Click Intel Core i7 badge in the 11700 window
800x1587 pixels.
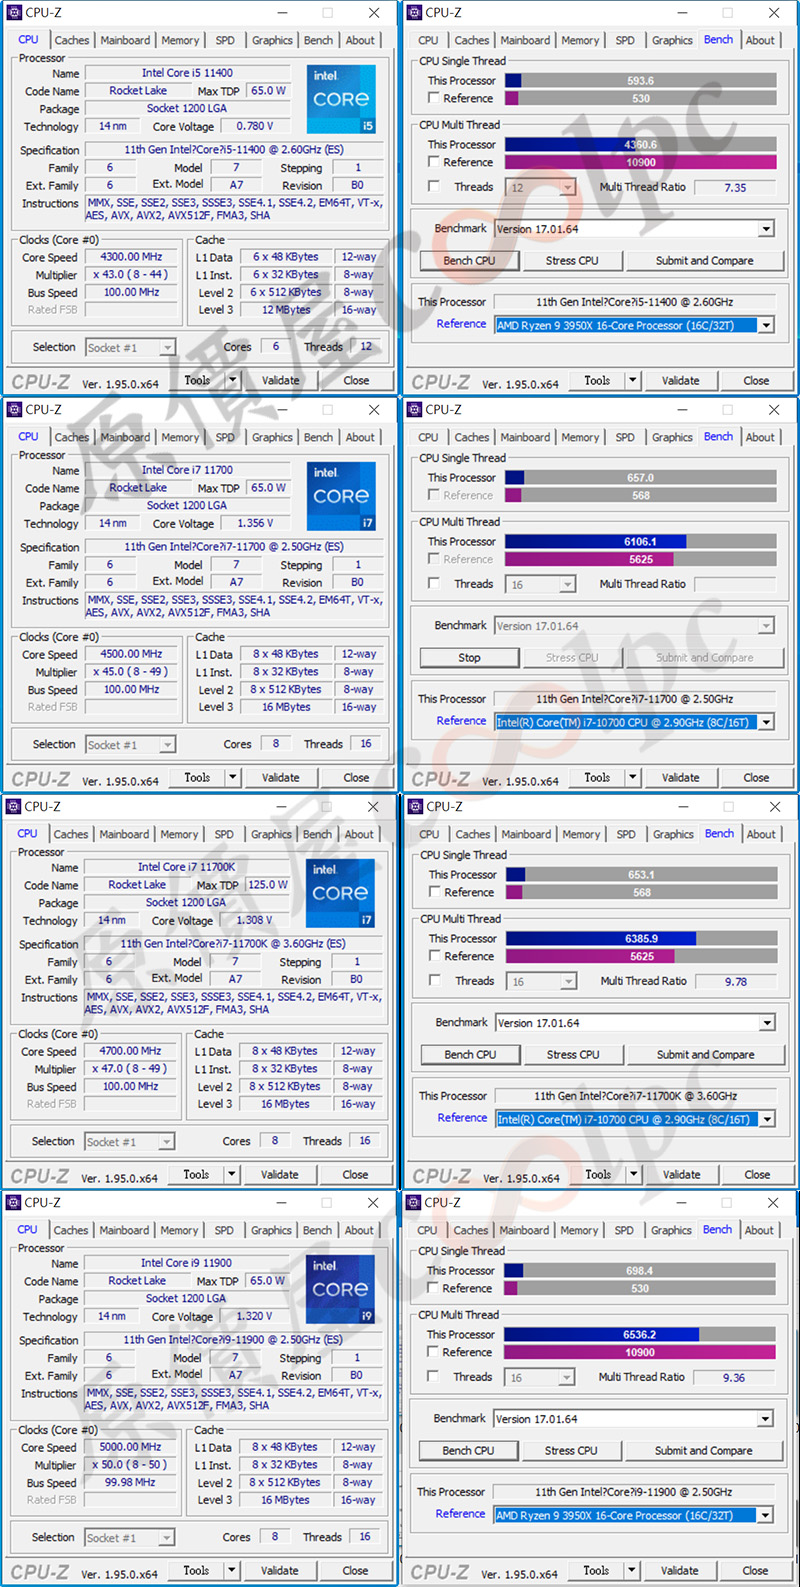pos(341,496)
